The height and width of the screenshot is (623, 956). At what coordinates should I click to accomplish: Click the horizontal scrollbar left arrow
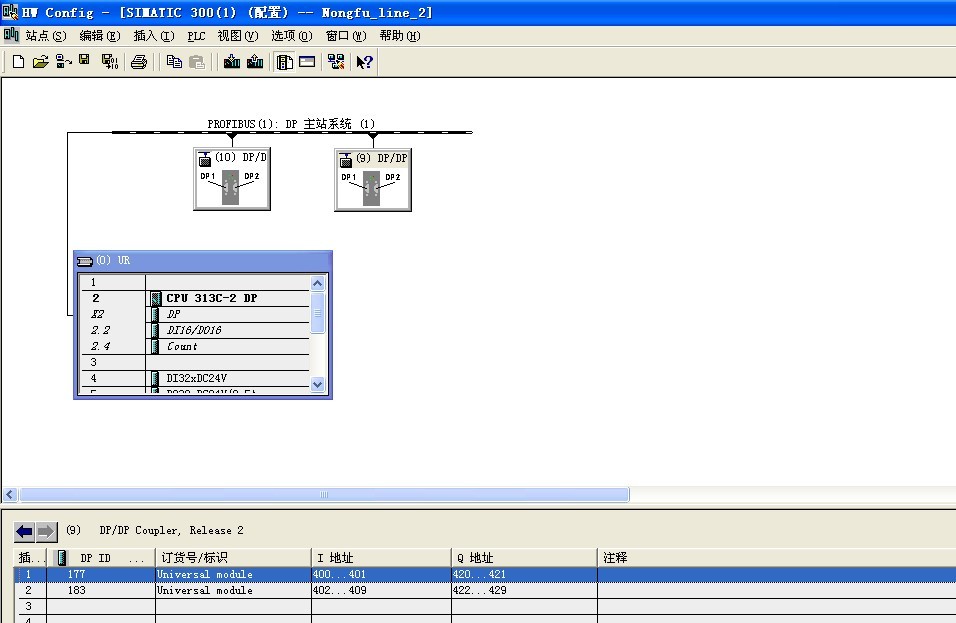pos(9,494)
